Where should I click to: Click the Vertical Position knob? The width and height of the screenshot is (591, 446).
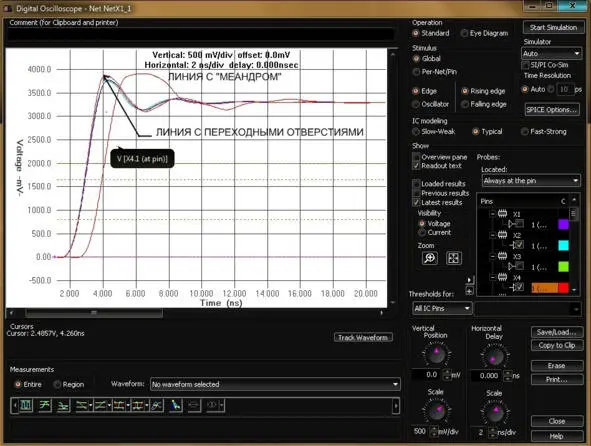click(x=436, y=354)
